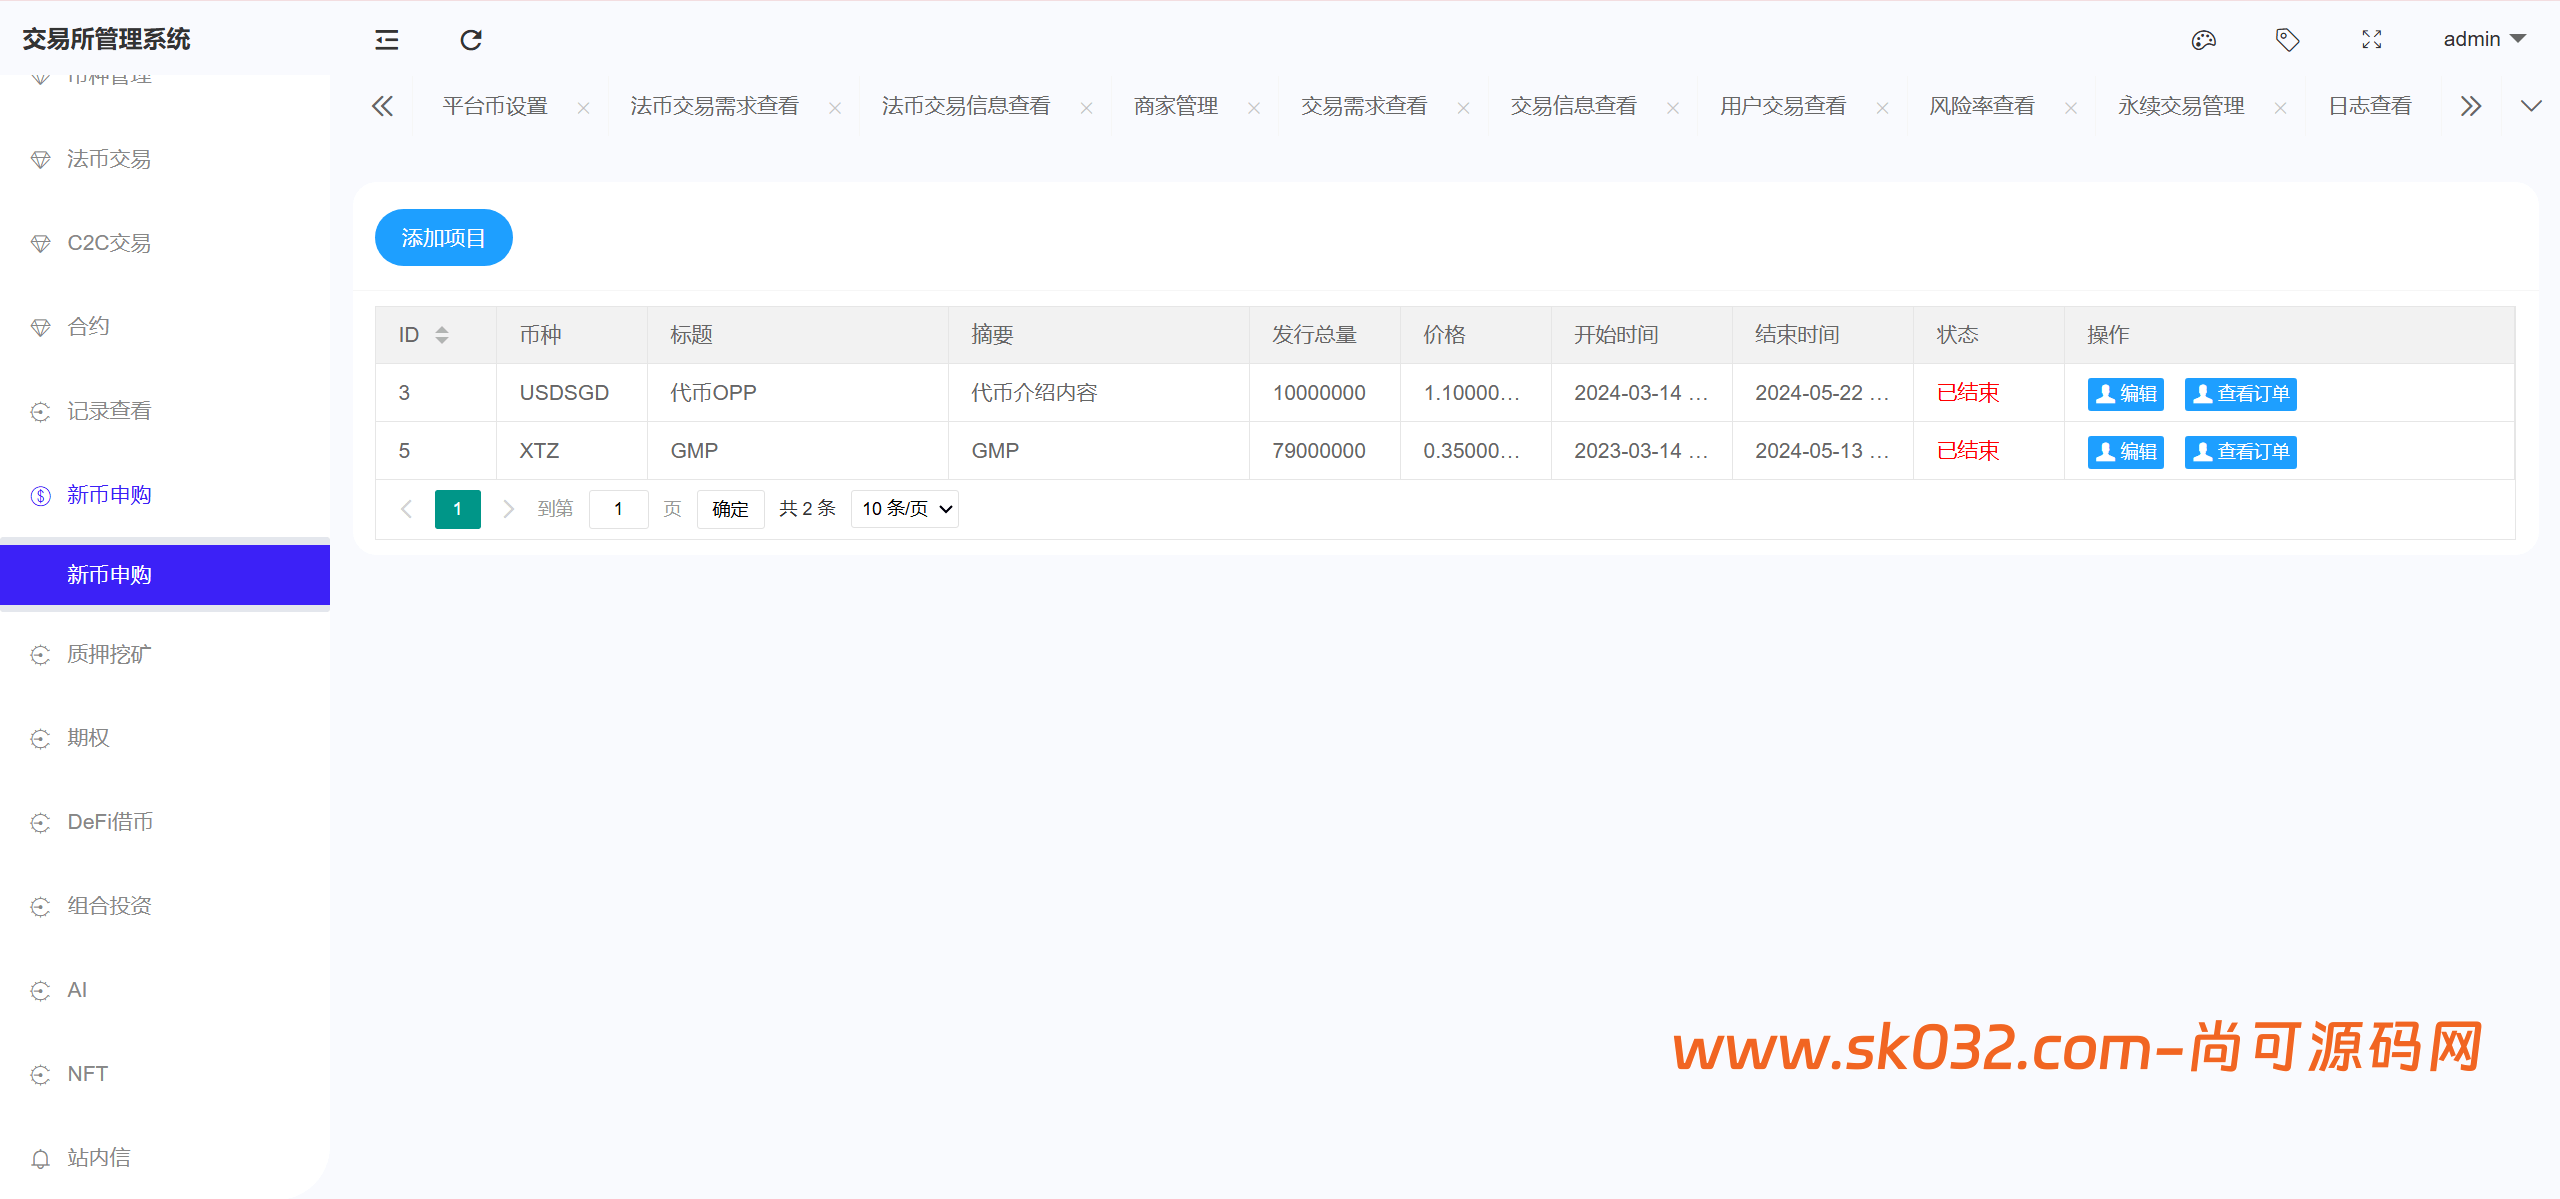The image size is (2560, 1199).
Task: Close the 风险率查看 tab
Action: pos(2071,106)
